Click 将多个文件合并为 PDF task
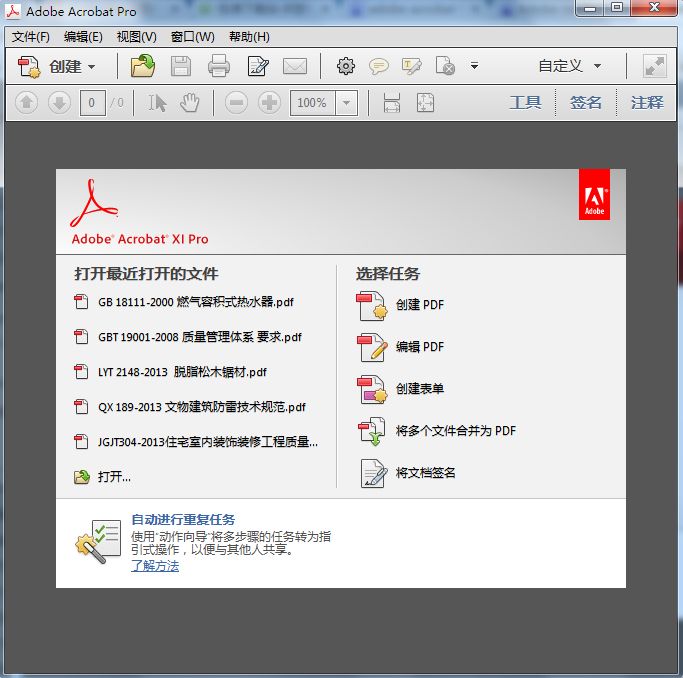This screenshot has height=678, width=683. tap(437, 431)
